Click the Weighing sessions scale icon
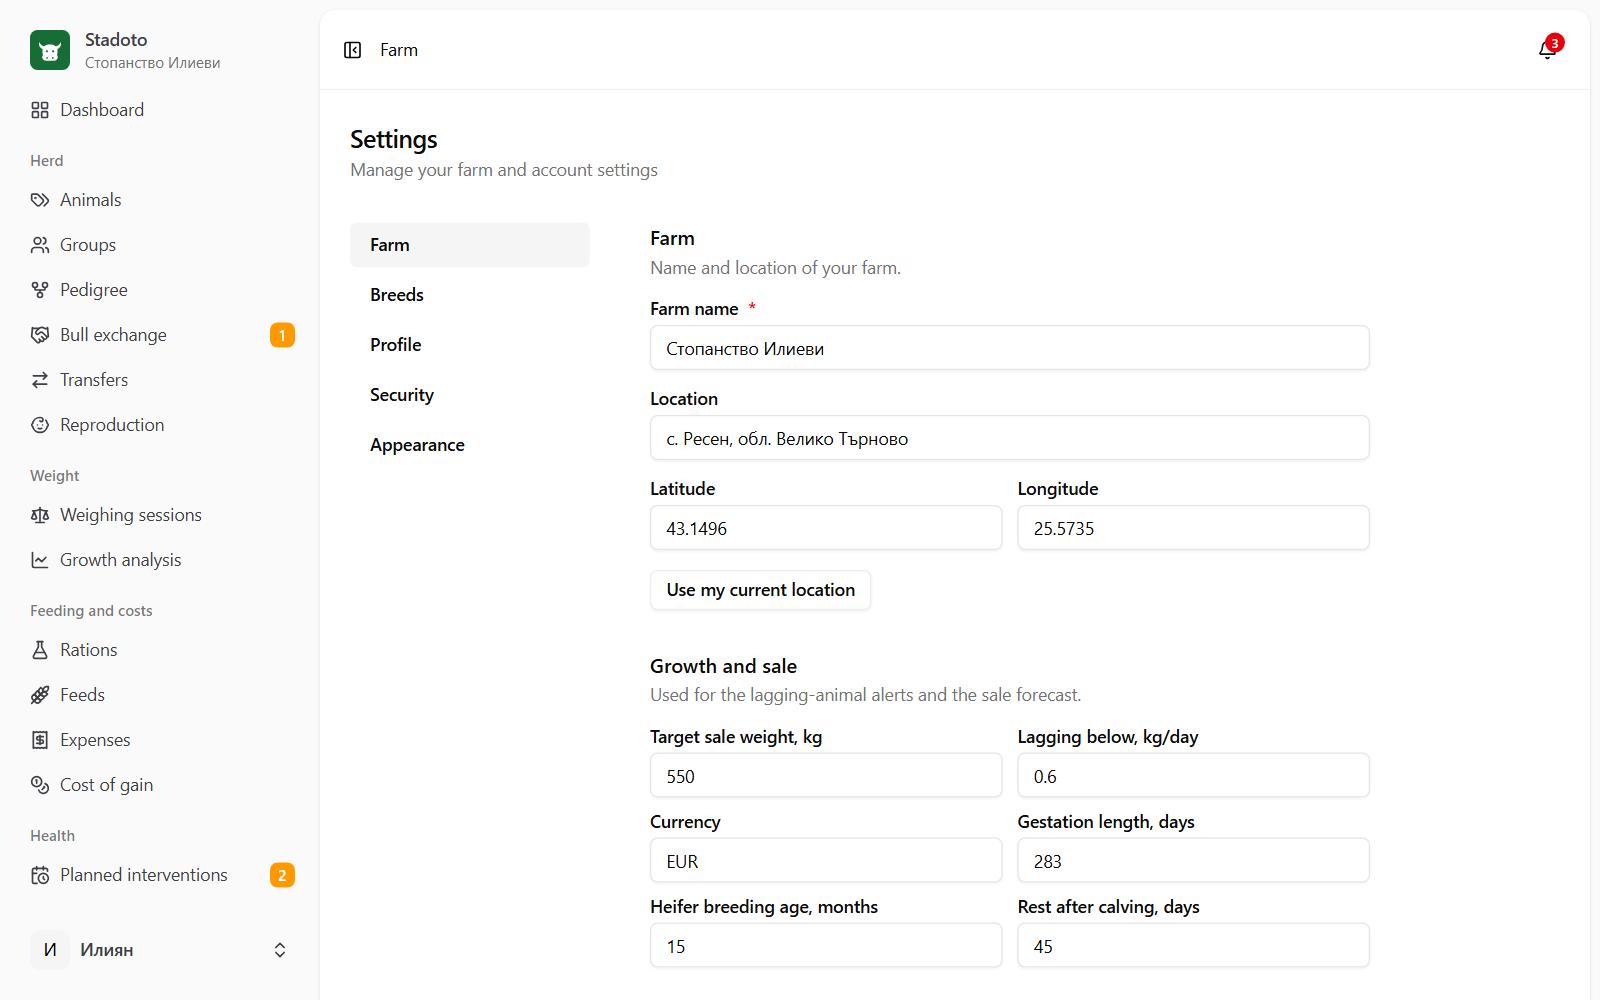The height and width of the screenshot is (1000, 1600). 40,515
